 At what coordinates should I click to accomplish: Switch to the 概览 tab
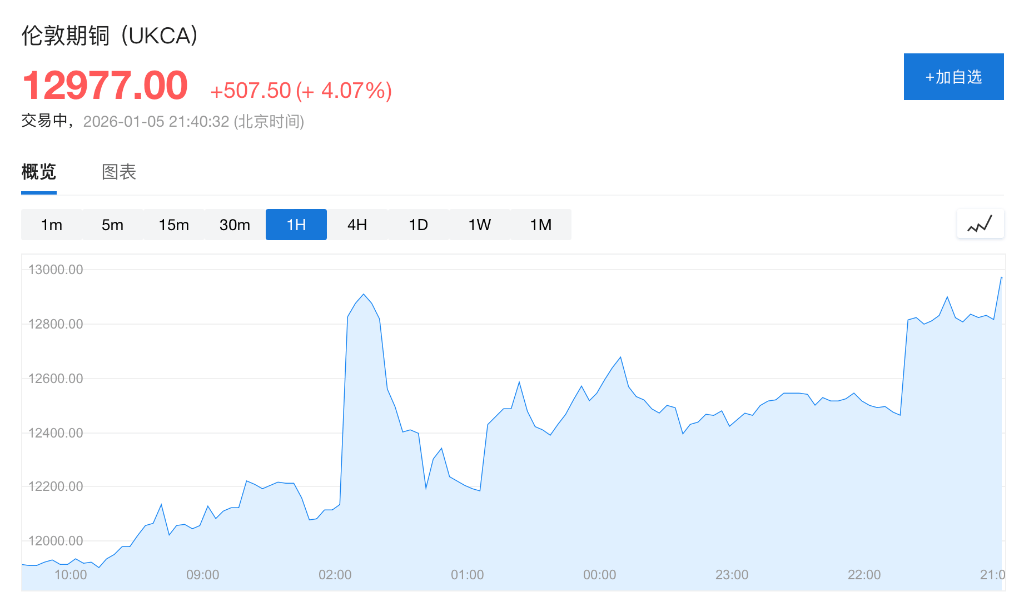39,172
